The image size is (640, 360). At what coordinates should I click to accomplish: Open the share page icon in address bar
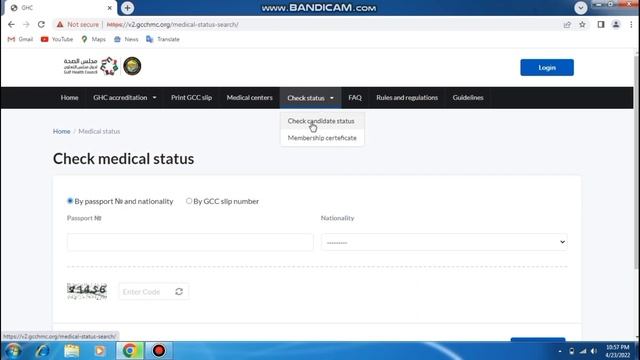pyautogui.click(x=567, y=25)
